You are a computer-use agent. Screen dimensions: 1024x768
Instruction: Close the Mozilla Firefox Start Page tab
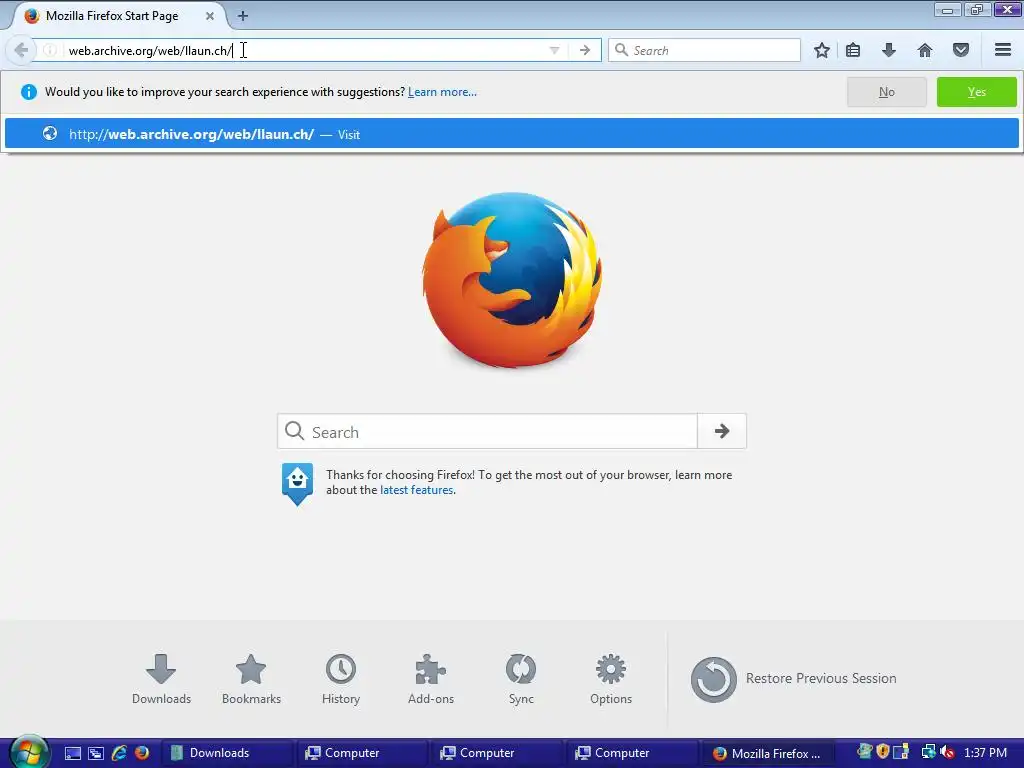coord(210,16)
